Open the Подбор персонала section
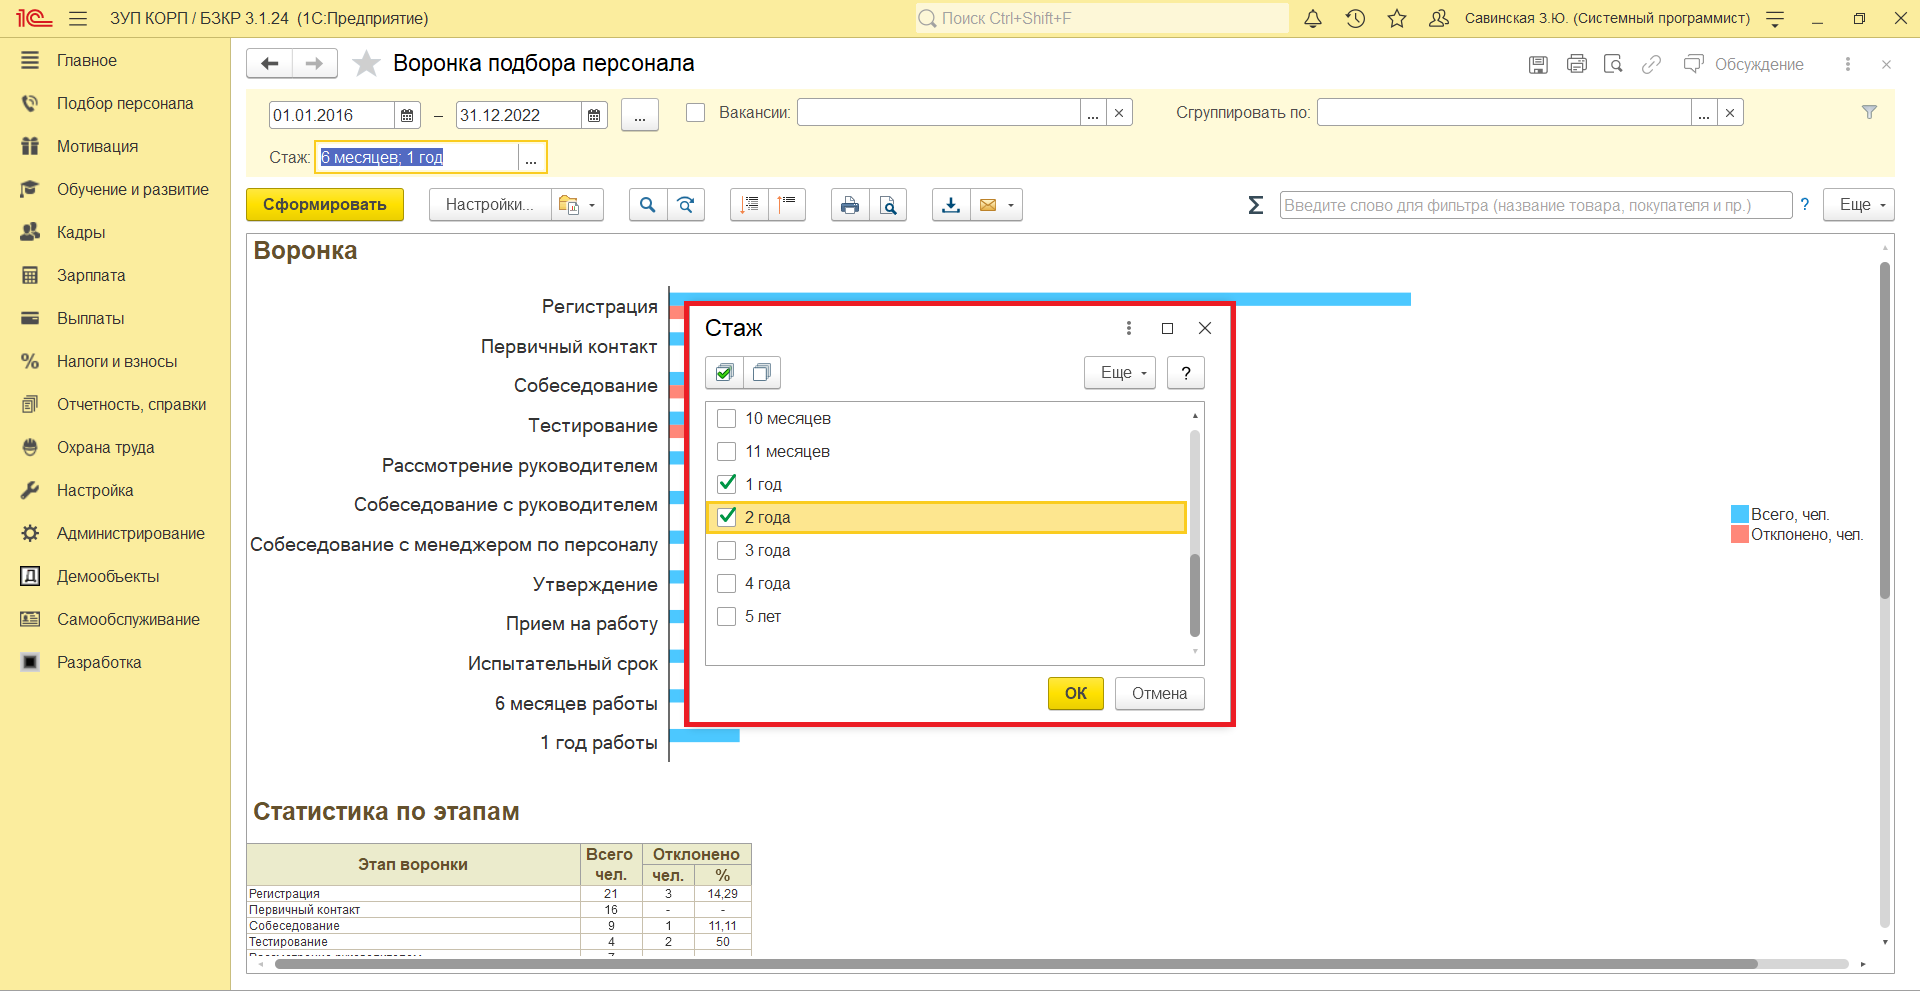The image size is (1920, 991). [x=125, y=104]
